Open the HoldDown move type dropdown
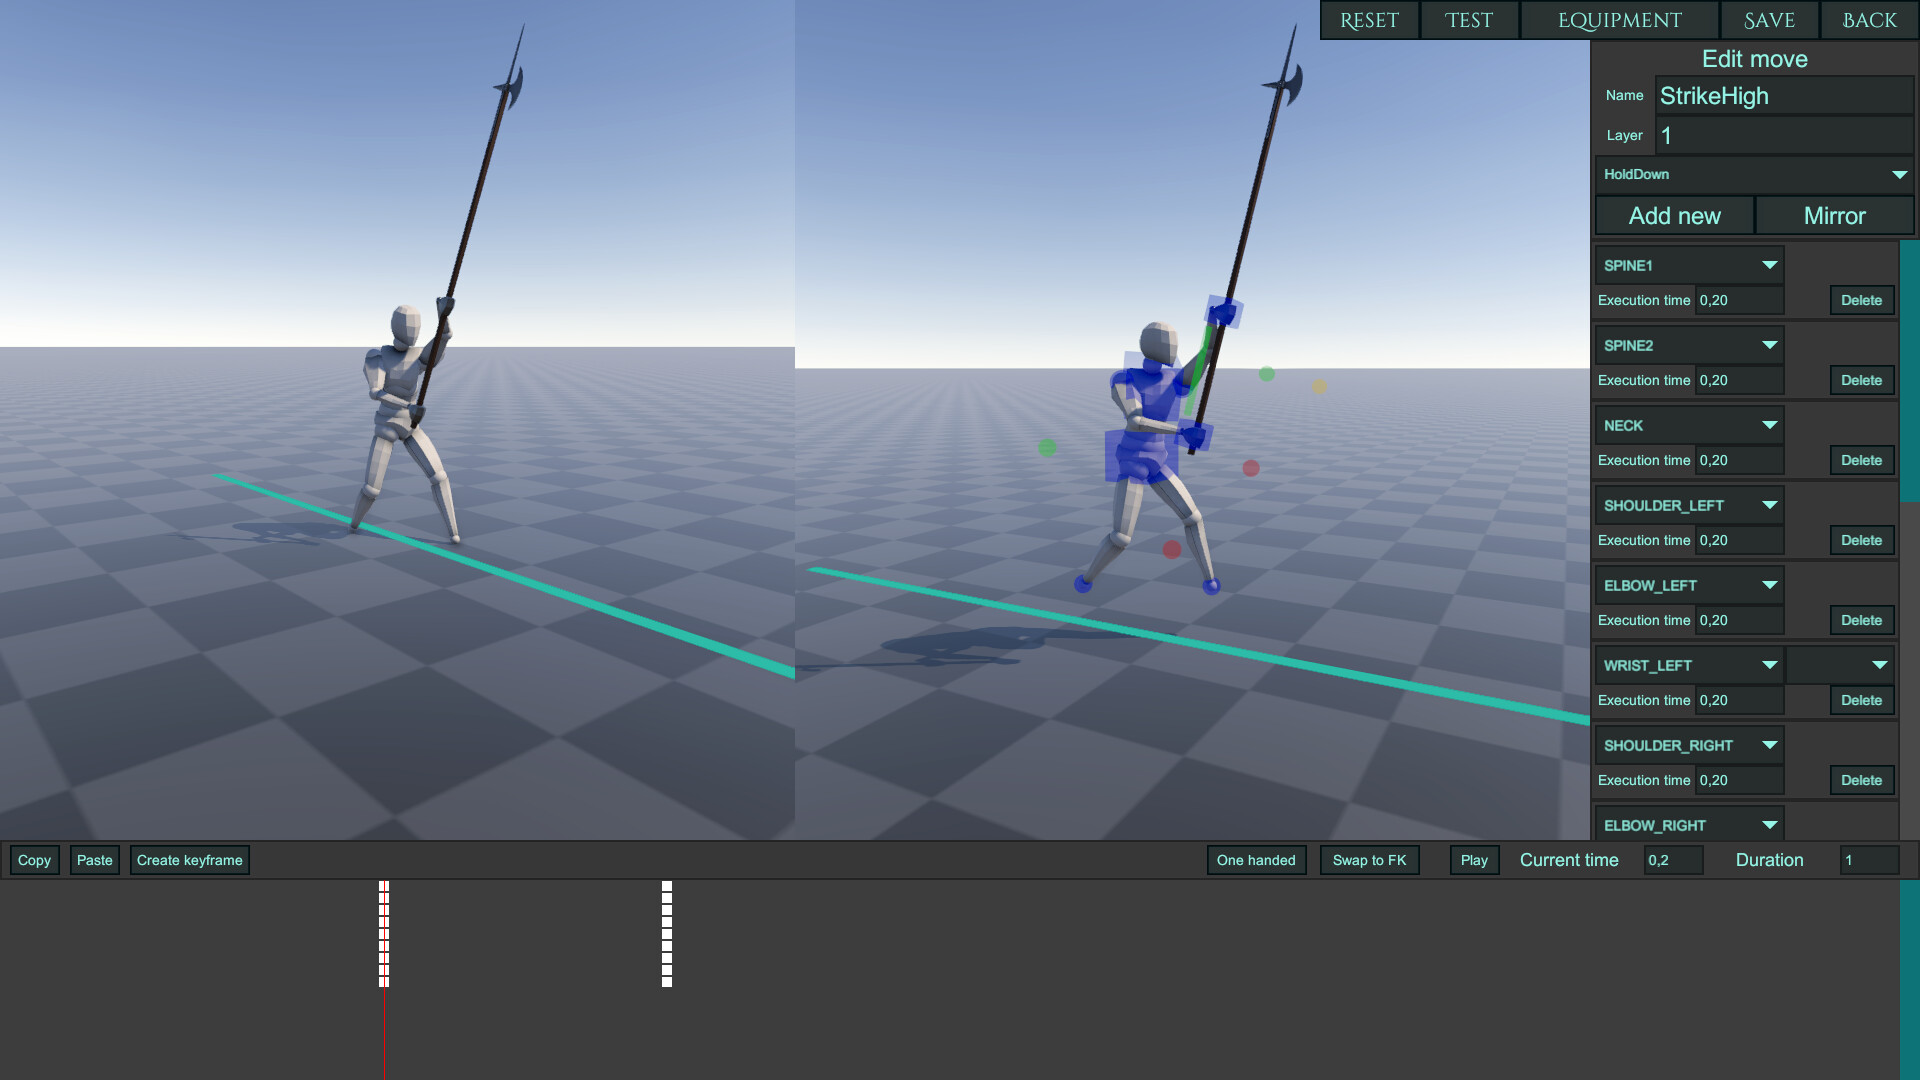 1753,174
